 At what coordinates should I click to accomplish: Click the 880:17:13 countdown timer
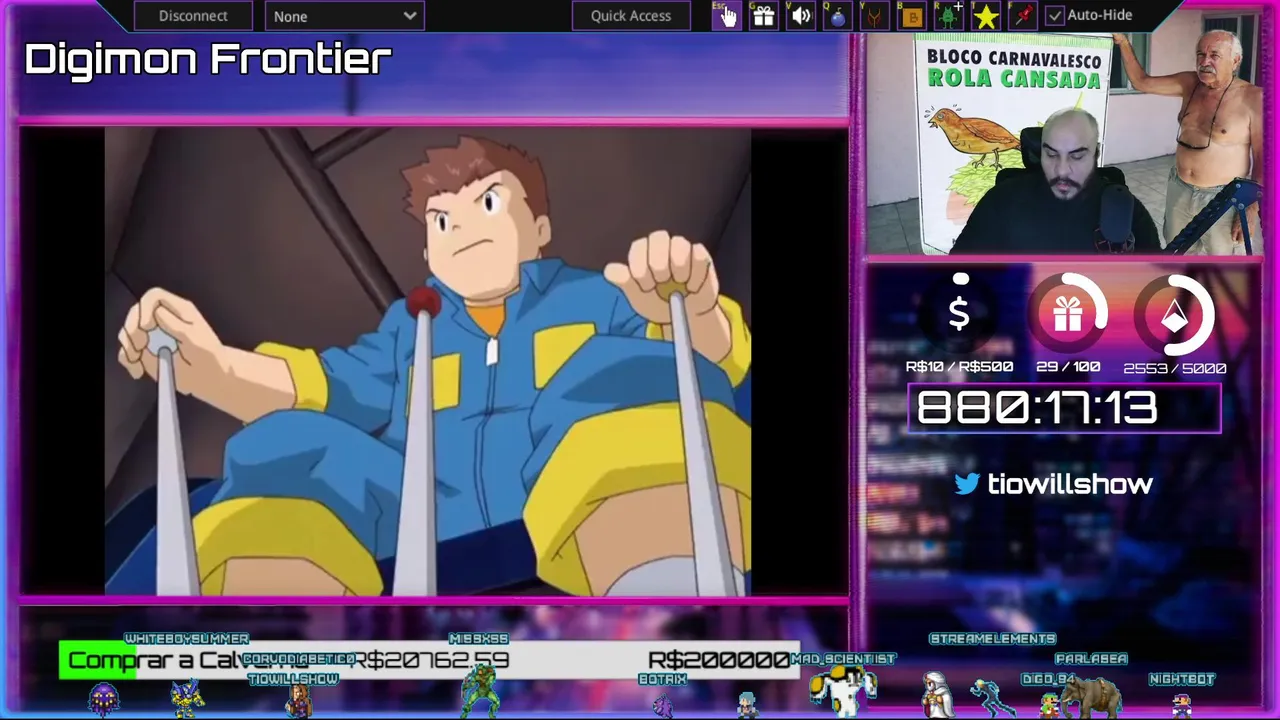(1064, 408)
